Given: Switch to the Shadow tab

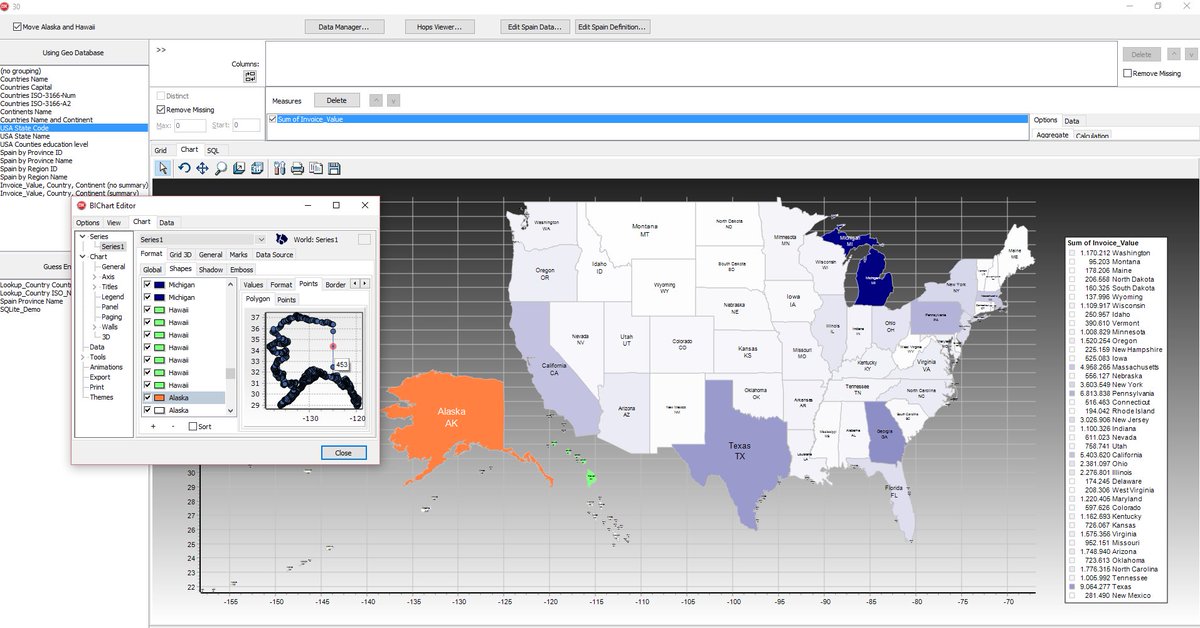Looking at the screenshot, I should (x=211, y=269).
